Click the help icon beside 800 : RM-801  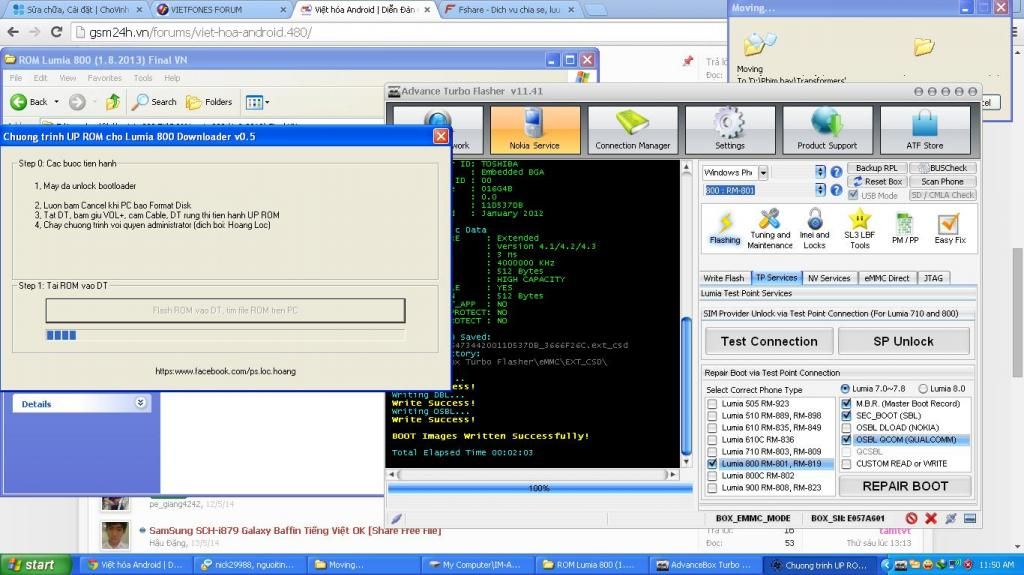[x=836, y=190]
